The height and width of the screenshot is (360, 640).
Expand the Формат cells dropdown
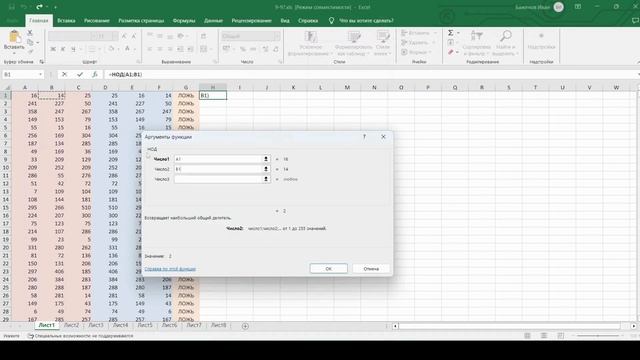[x=430, y=52]
